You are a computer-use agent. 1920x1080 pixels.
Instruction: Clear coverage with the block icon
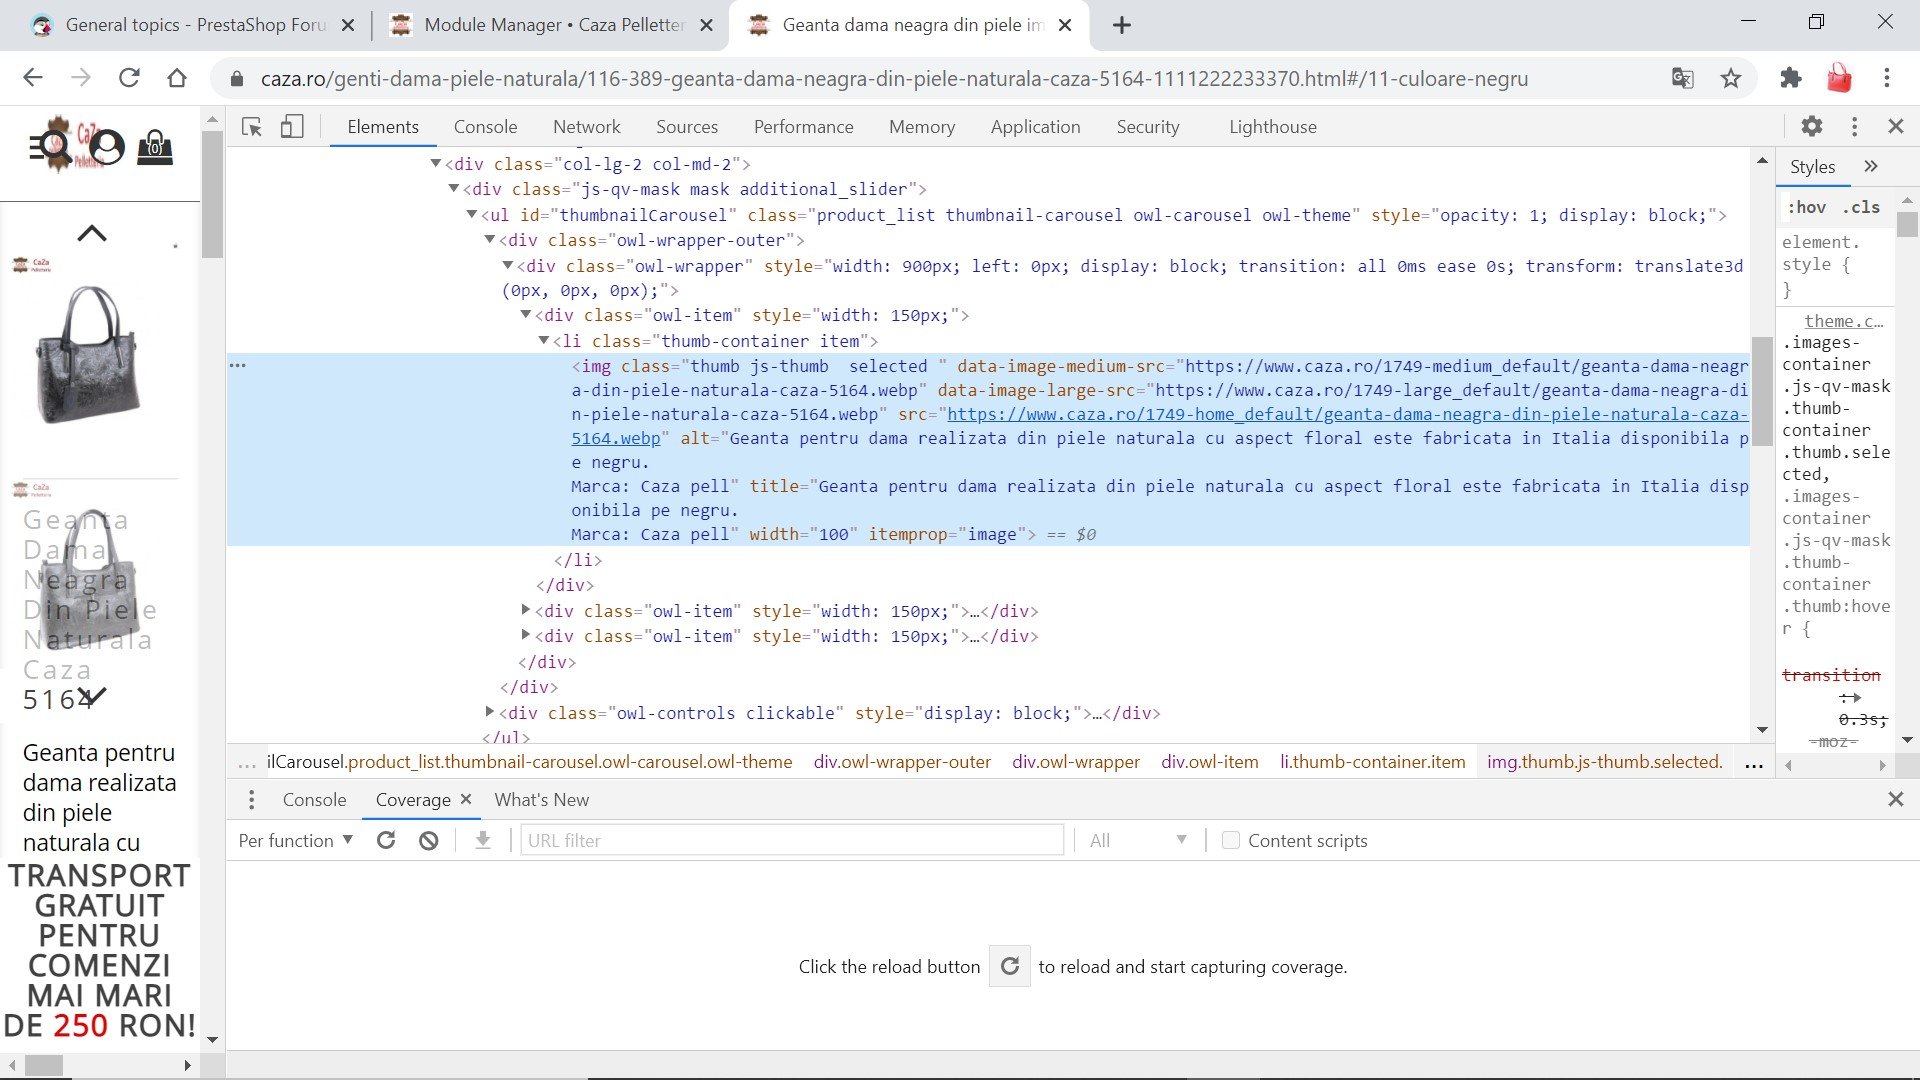429,841
